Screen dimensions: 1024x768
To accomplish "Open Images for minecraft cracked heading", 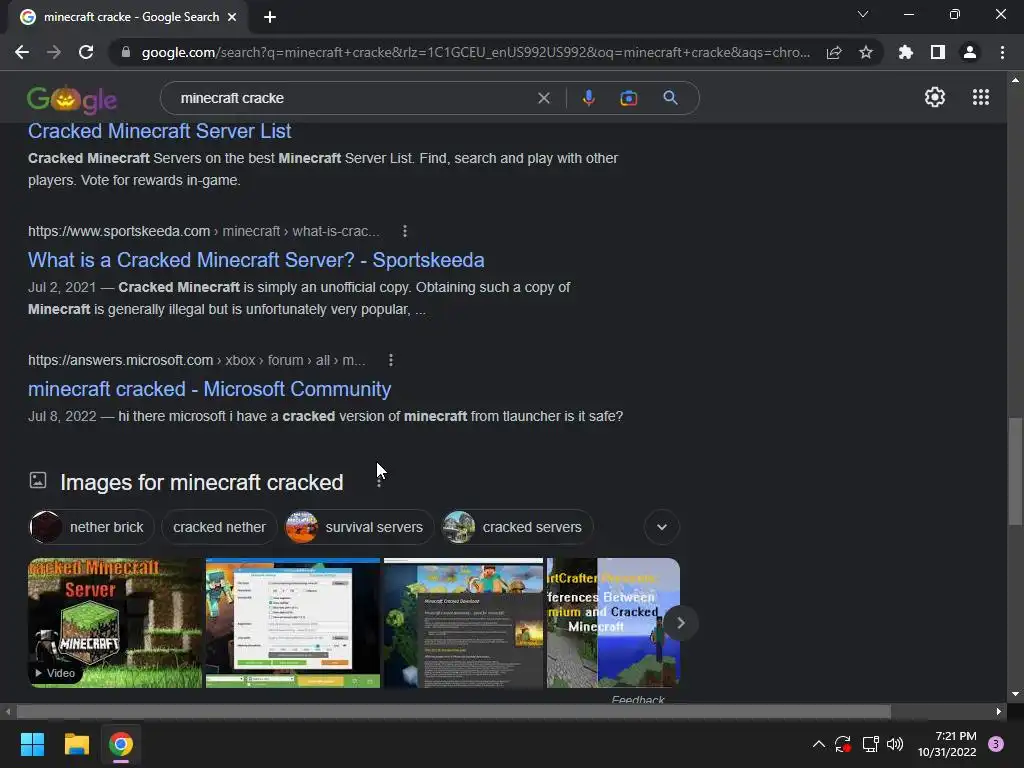I will [201, 483].
